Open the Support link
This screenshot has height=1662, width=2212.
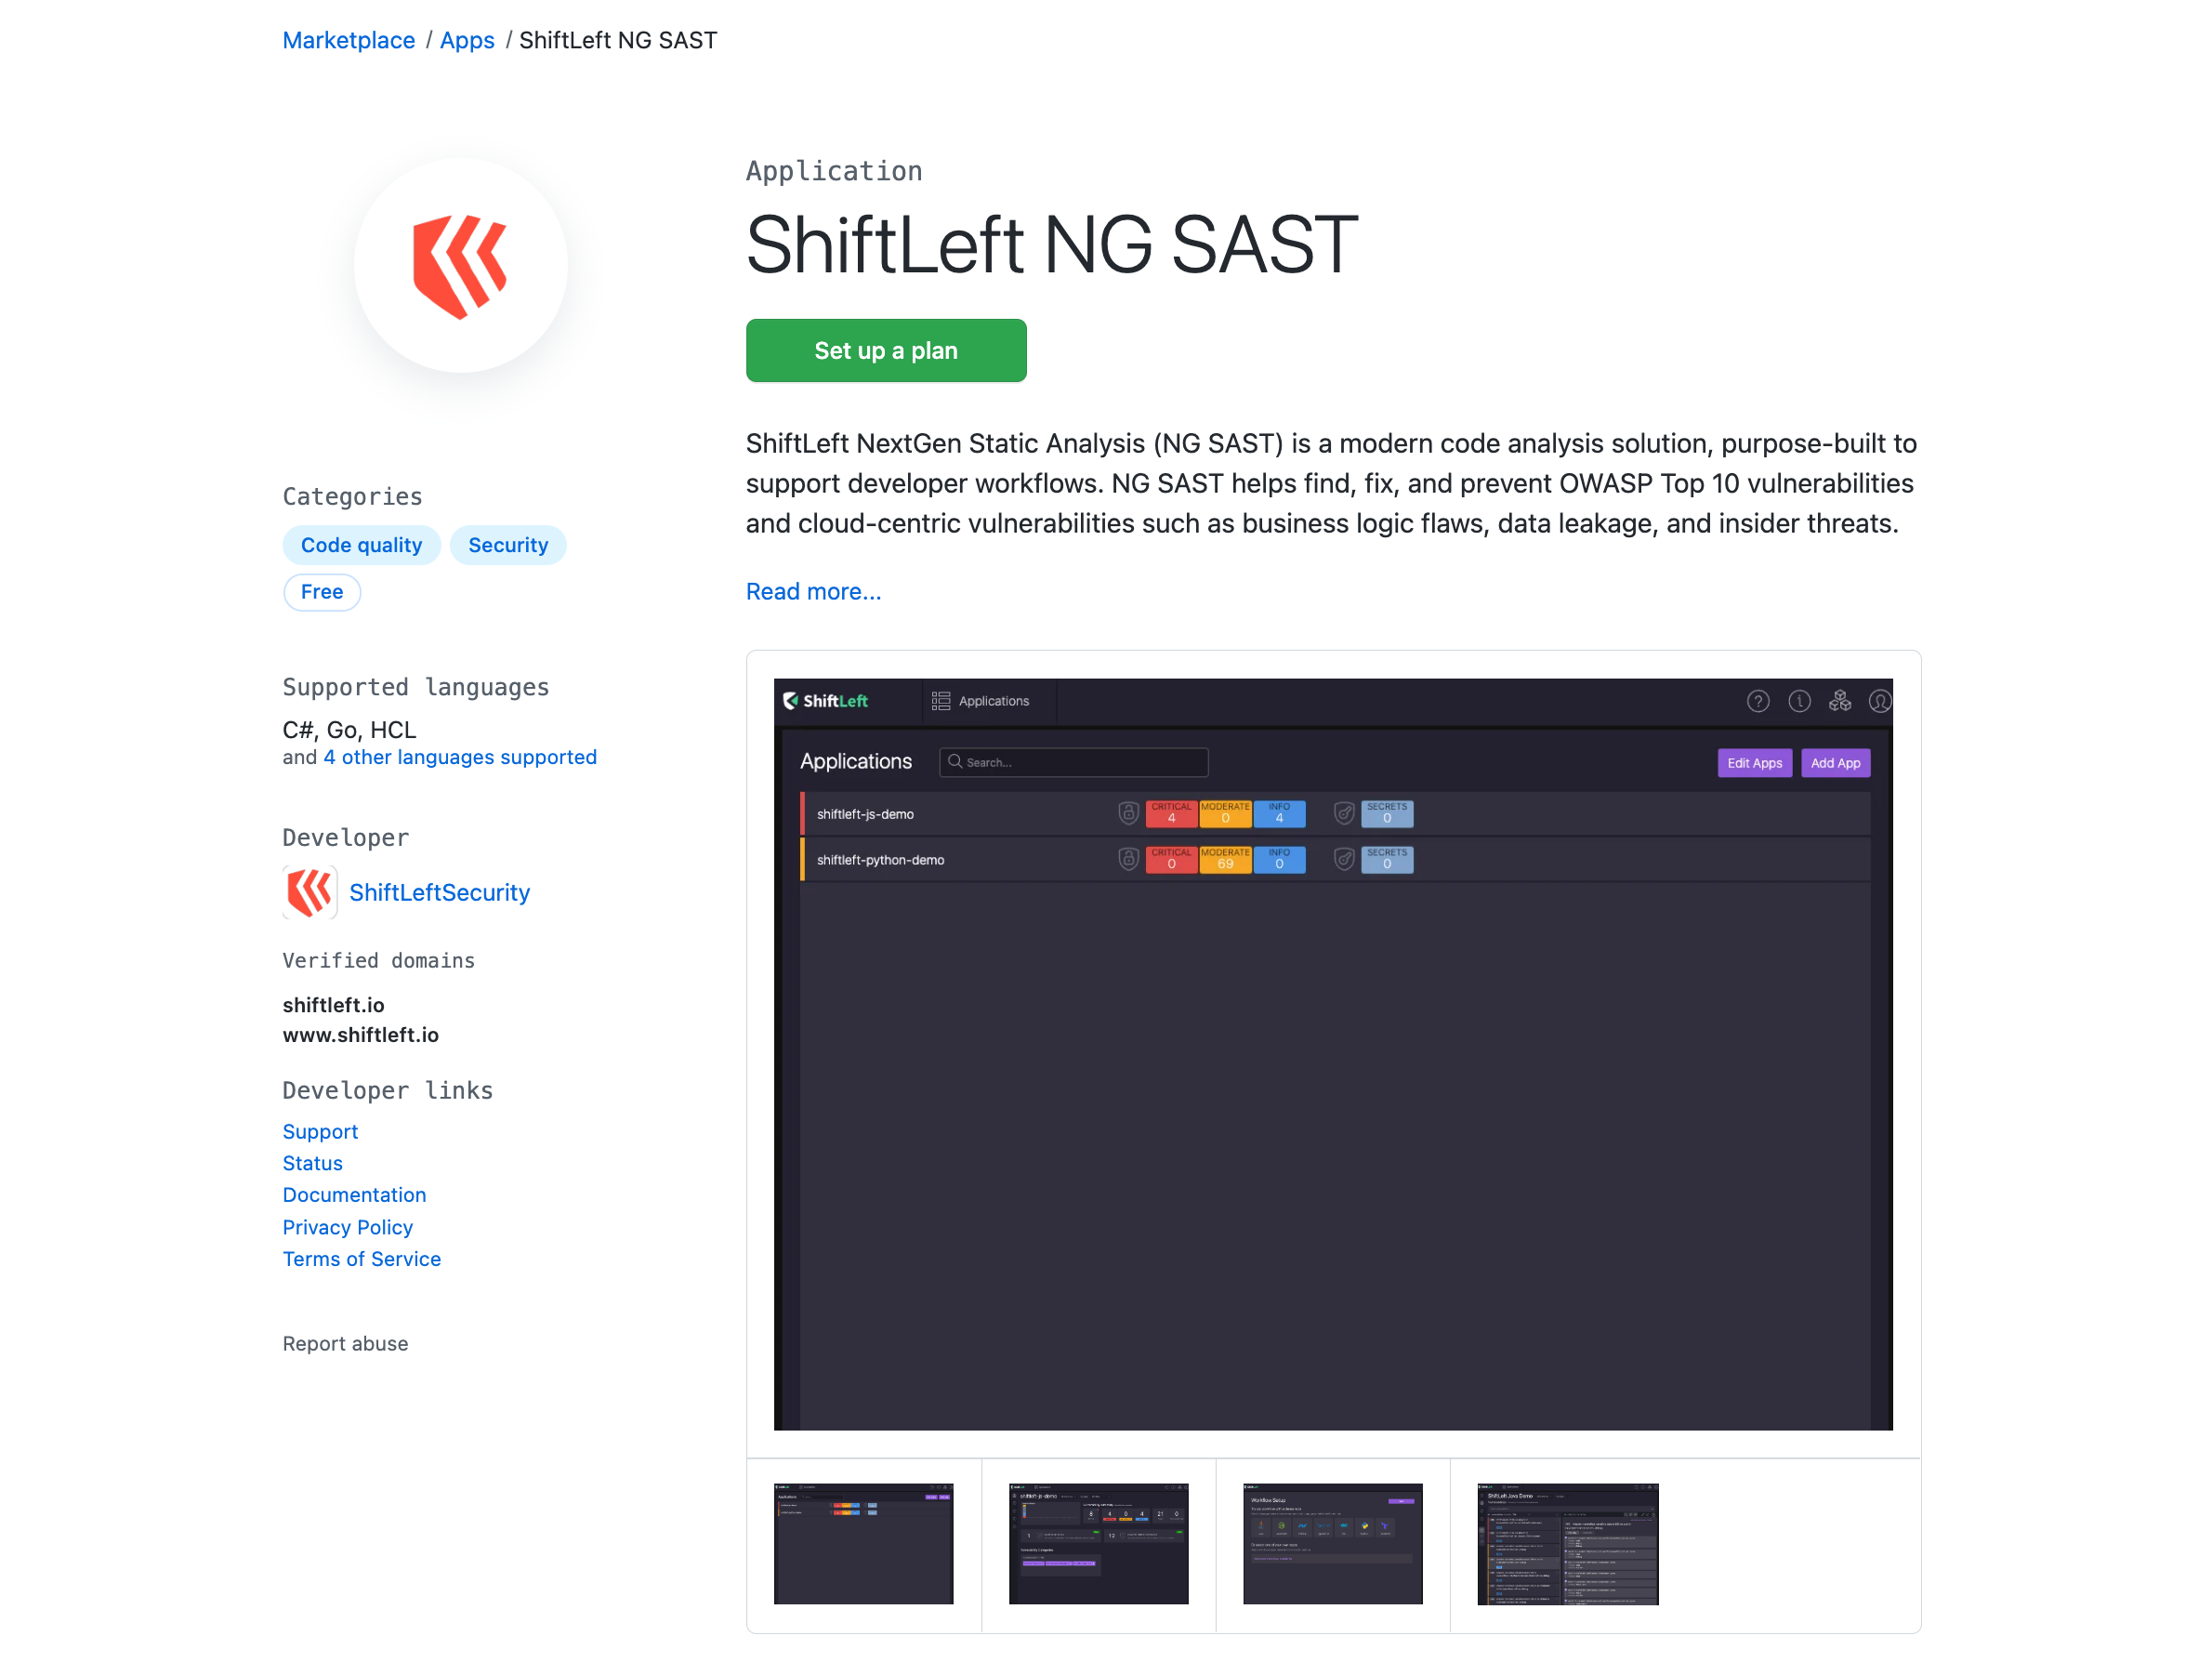tap(320, 1131)
